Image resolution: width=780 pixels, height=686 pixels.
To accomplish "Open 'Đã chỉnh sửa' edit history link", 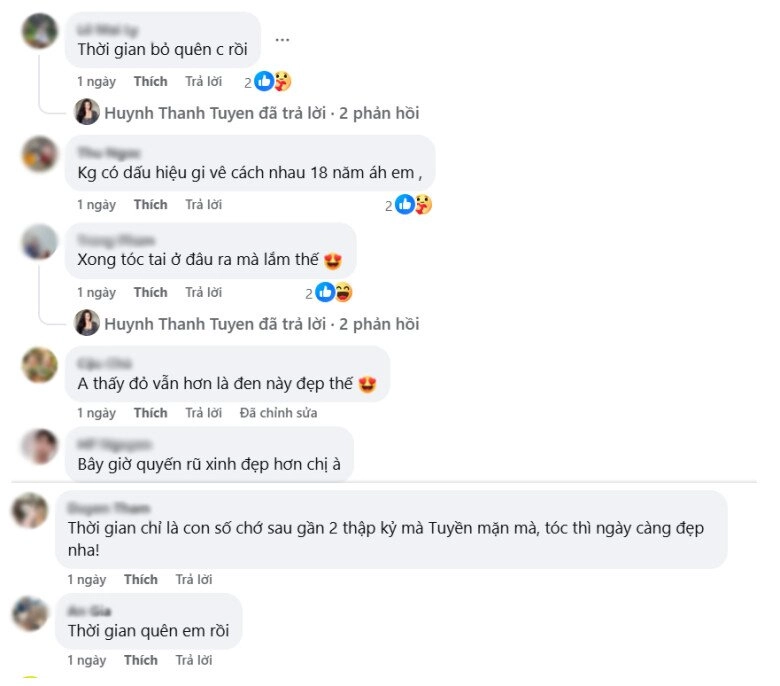I will click(x=278, y=413).
